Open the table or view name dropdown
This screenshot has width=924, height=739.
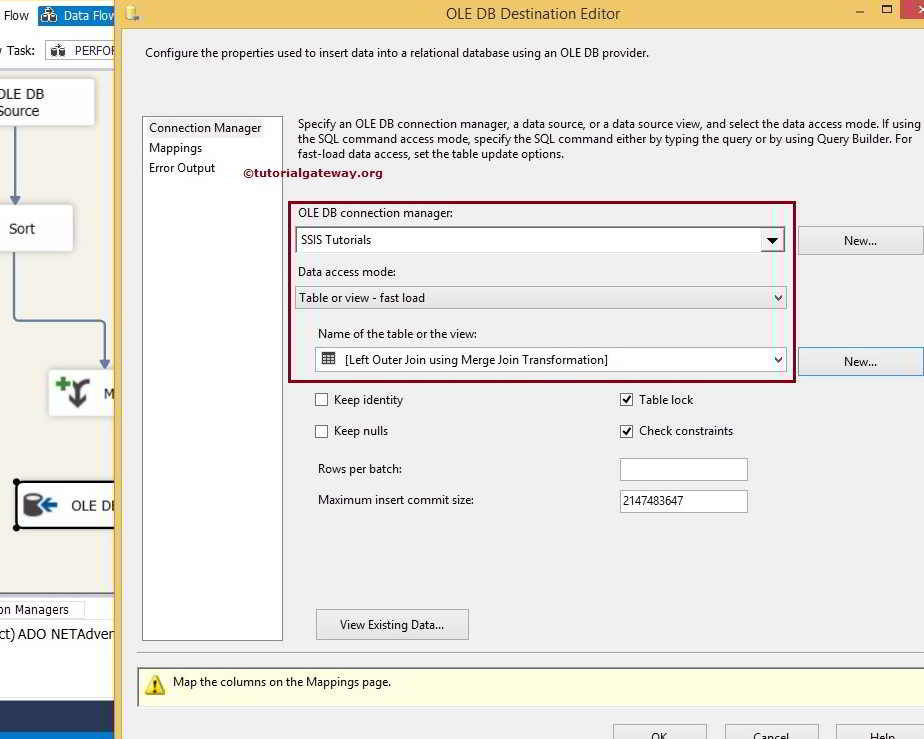[779, 359]
